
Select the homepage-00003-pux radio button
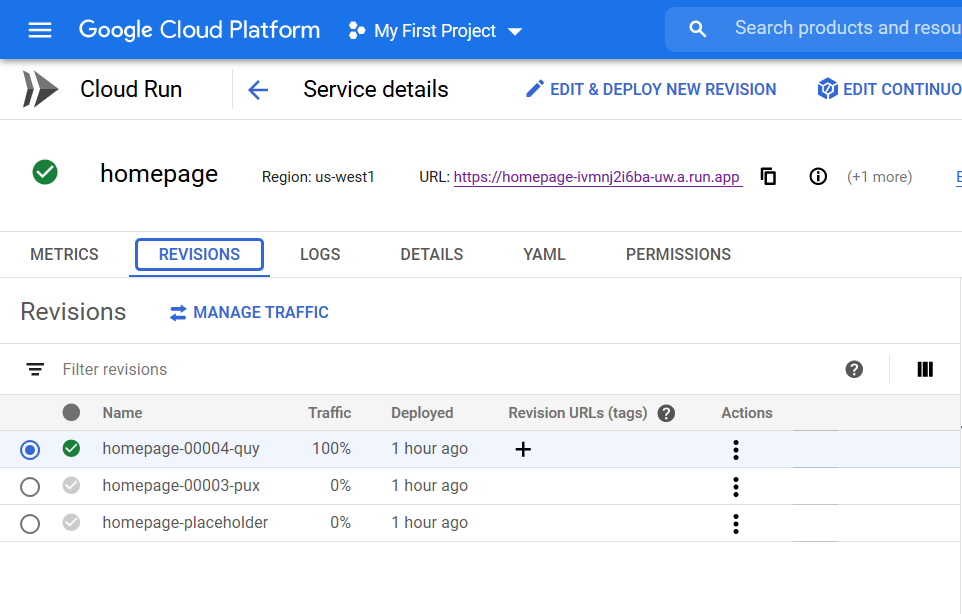pyautogui.click(x=30, y=487)
